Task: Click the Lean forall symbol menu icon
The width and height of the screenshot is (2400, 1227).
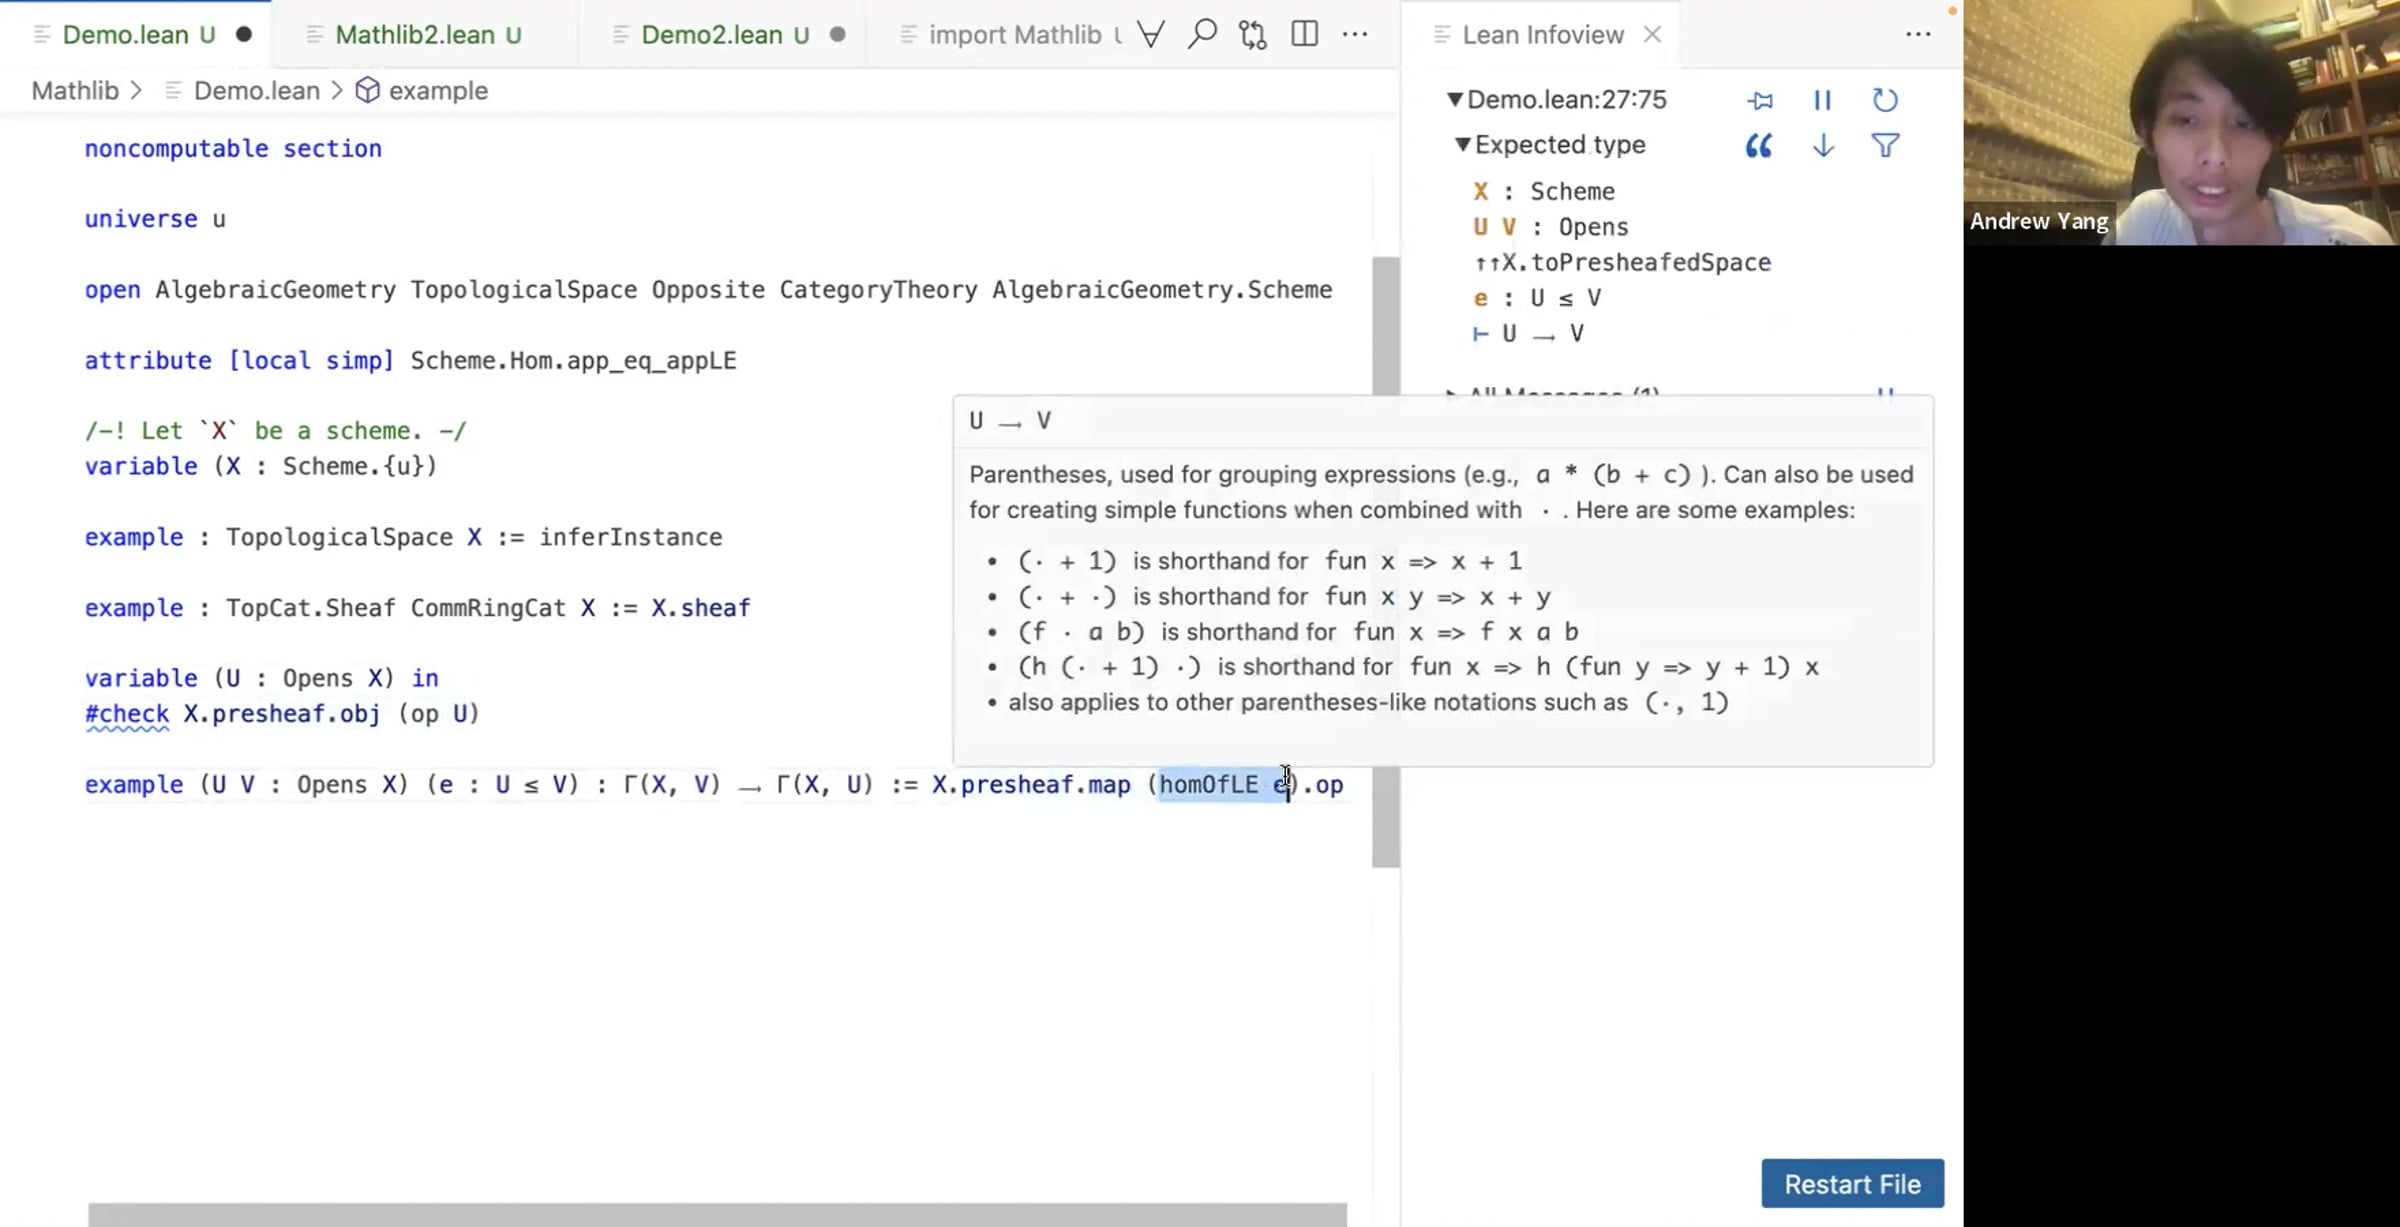Action: [1151, 35]
